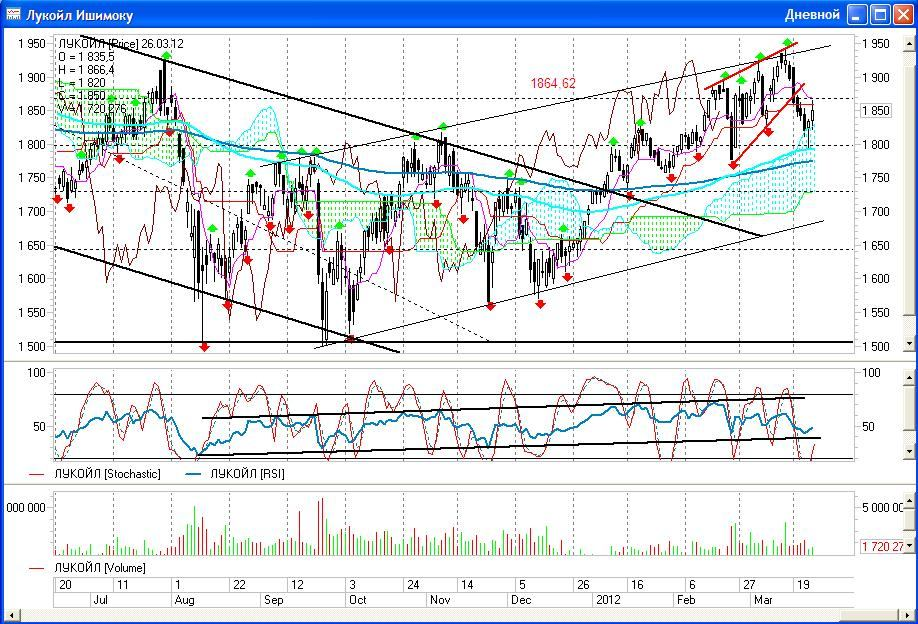Click the Oct month label on time axis
Image resolution: width=918 pixels, height=624 pixels.
357,600
